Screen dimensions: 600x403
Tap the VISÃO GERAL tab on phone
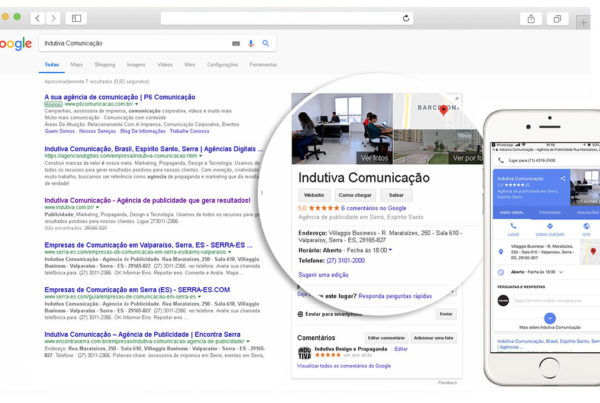click(512, 212)
